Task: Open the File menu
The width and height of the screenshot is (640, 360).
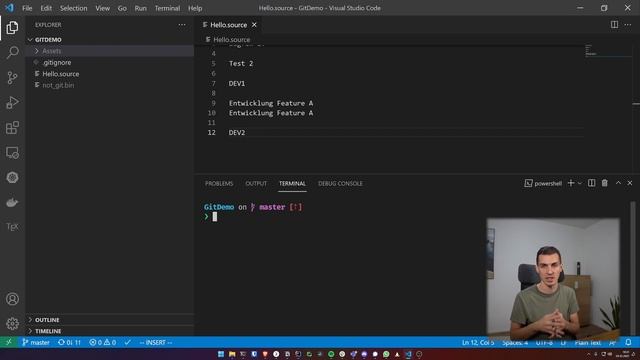Action: [x=27, y=8]
